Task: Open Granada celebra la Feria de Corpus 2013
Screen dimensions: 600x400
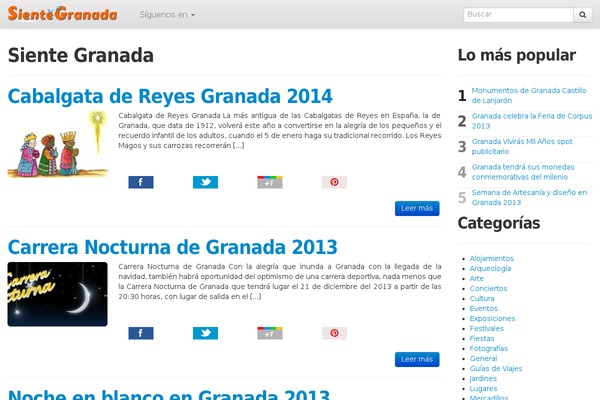Action: pyautogui.click(x=532, y=121)
